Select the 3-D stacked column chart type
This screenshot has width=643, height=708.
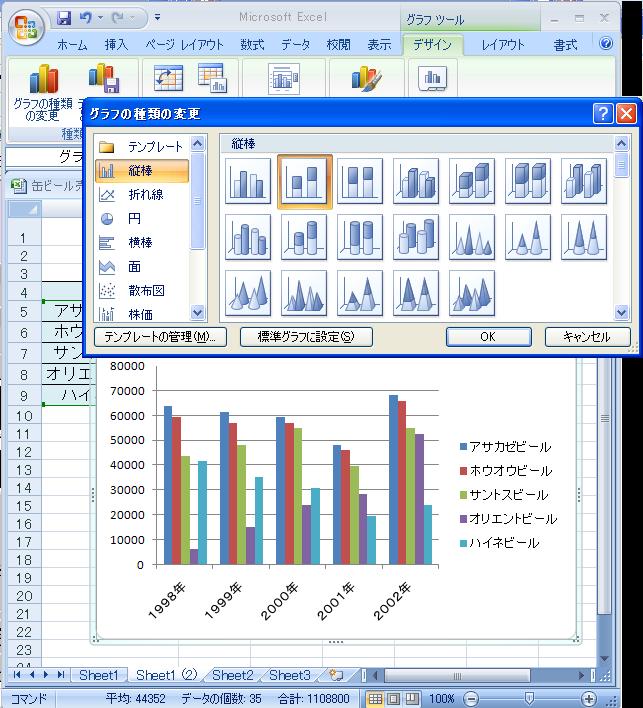(x=472, y=181)
